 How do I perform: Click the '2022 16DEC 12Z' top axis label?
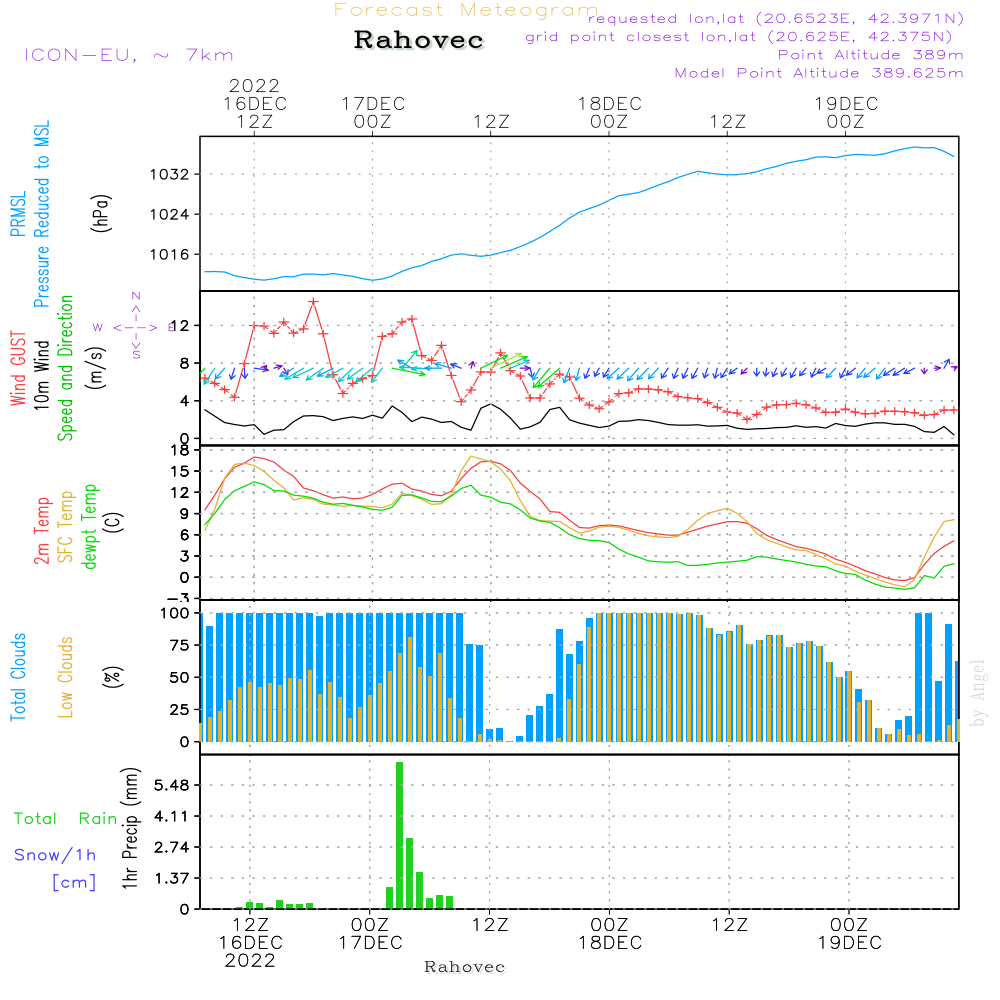(254, 103)
